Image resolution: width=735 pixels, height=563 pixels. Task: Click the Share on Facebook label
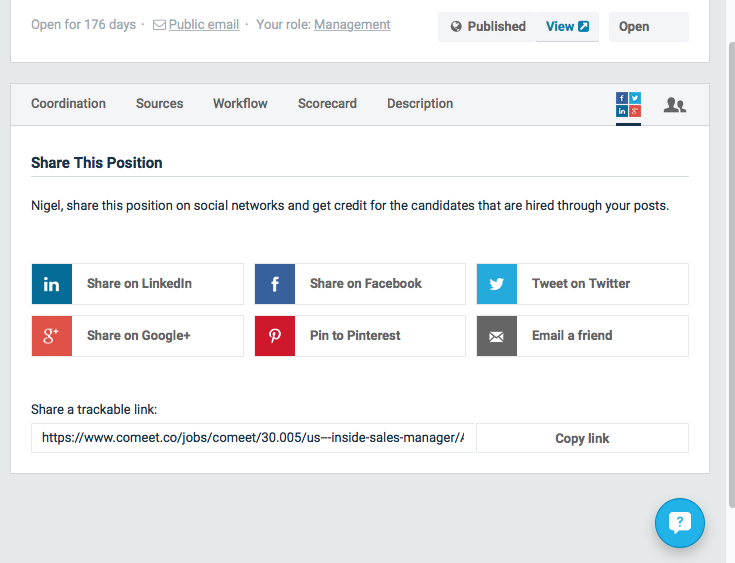pos(366,284)
